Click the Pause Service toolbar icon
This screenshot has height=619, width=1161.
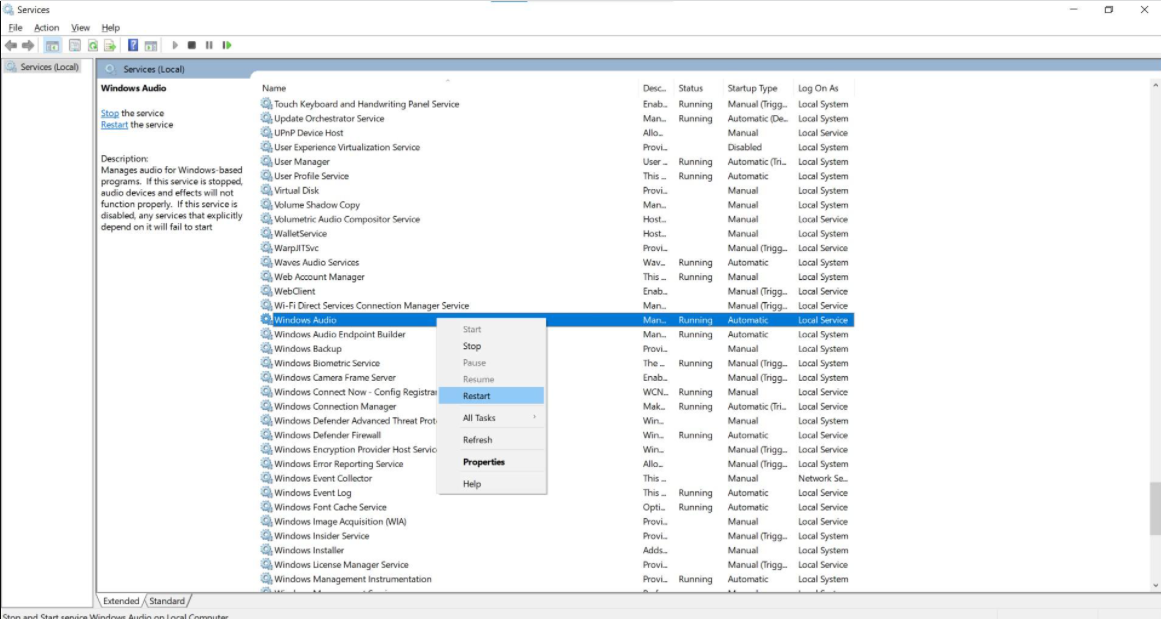[208, 44]
